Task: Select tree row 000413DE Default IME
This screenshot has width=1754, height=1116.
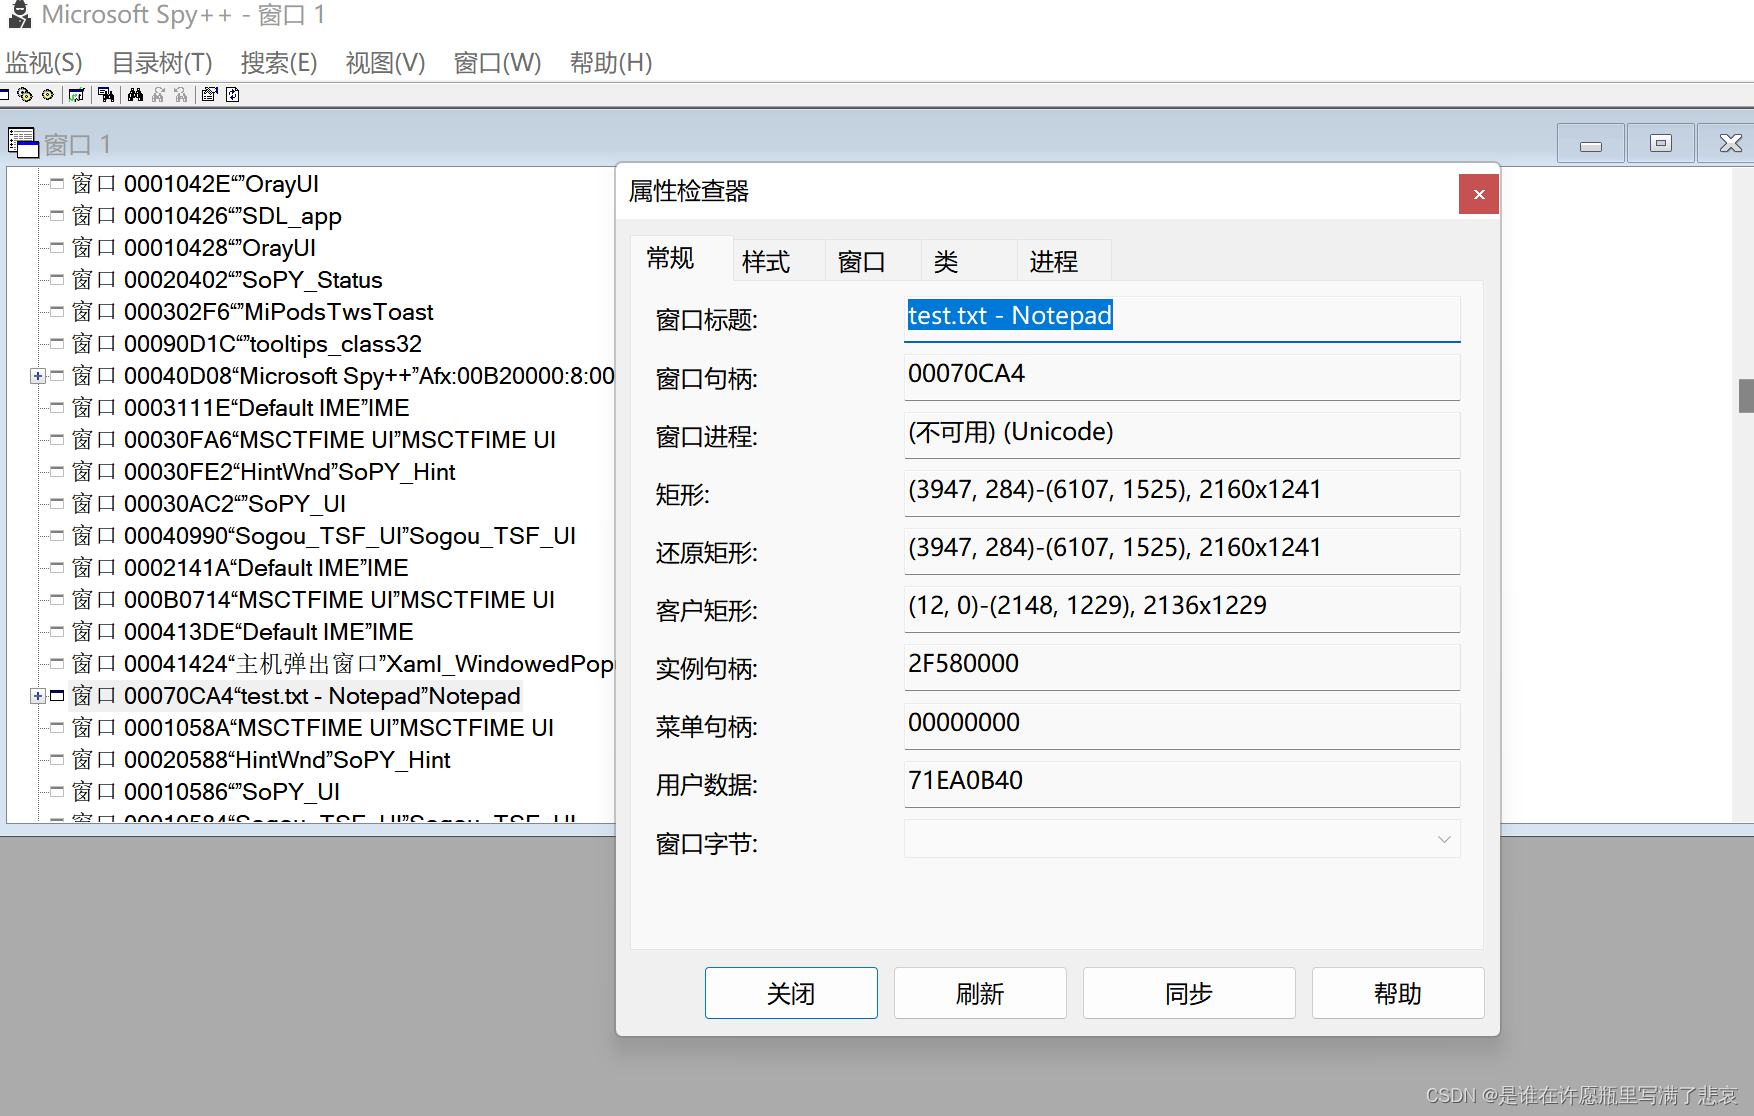Action: 243,632
